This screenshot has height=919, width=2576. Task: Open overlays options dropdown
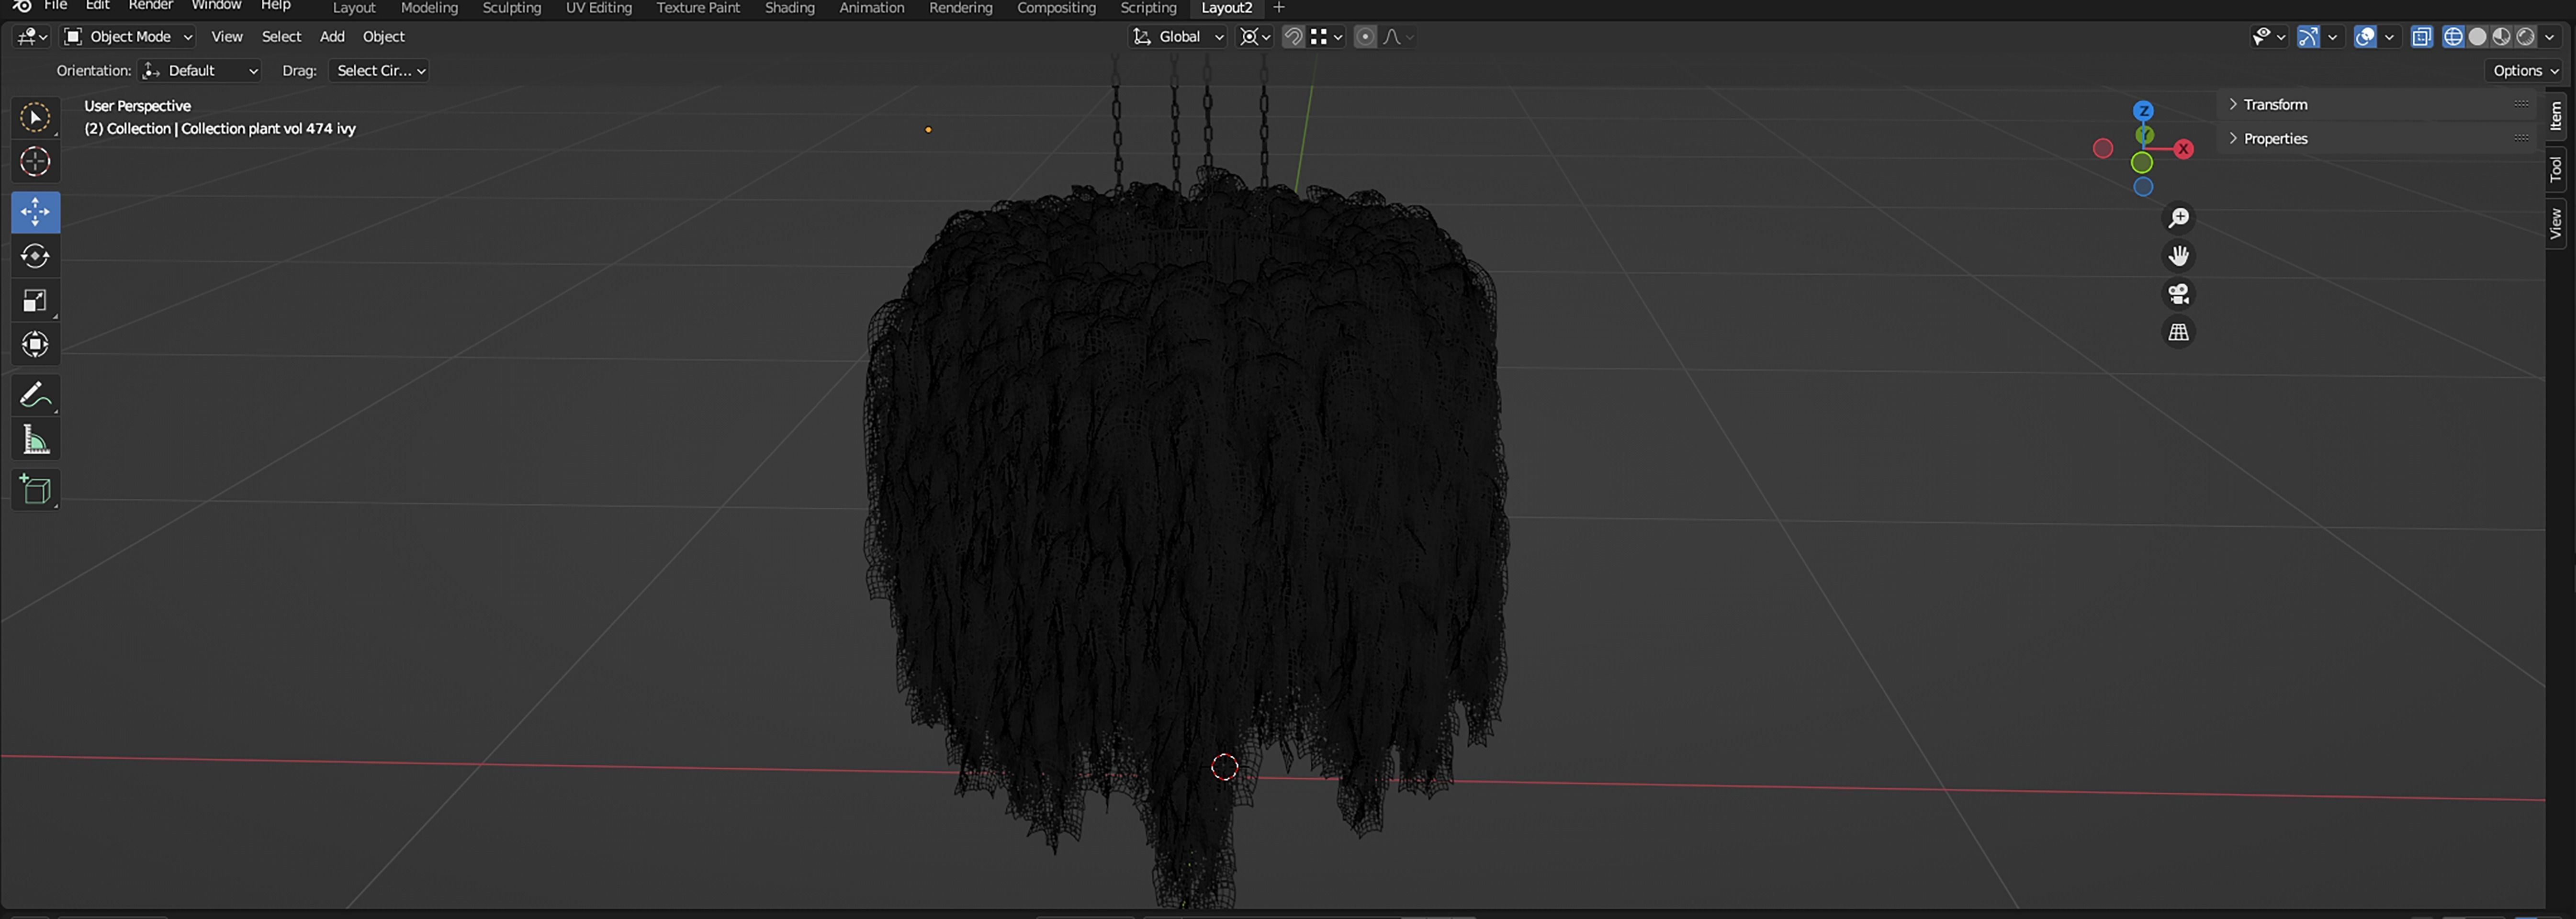2389,37
